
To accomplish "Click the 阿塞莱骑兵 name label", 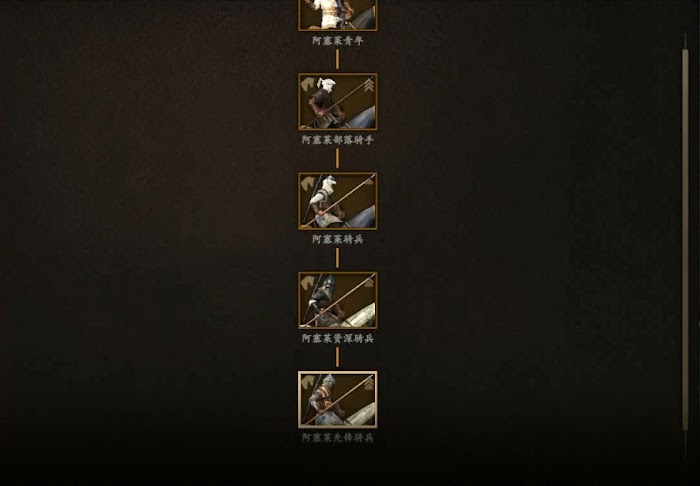I will point(338,239).
